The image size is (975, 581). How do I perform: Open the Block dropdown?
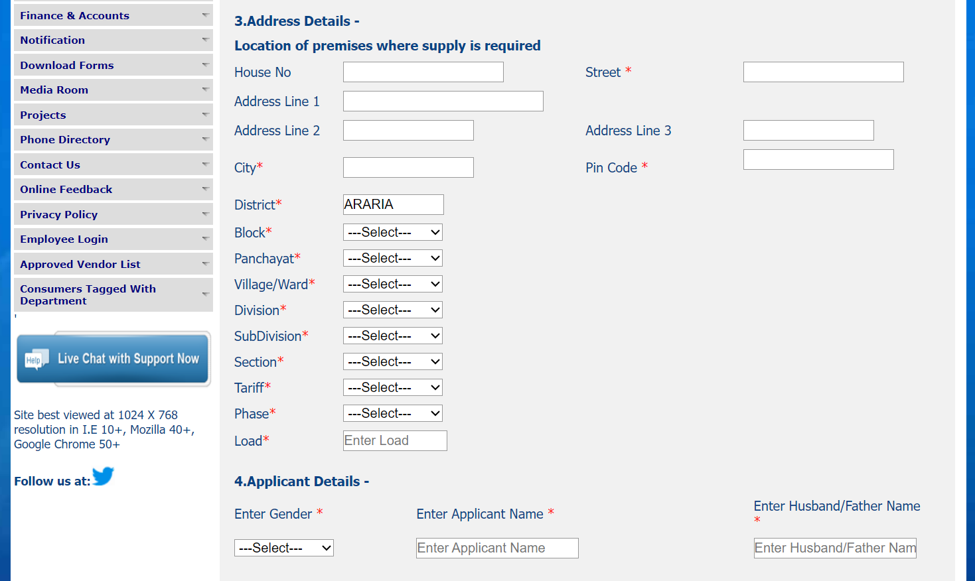(x=392, y=231)
